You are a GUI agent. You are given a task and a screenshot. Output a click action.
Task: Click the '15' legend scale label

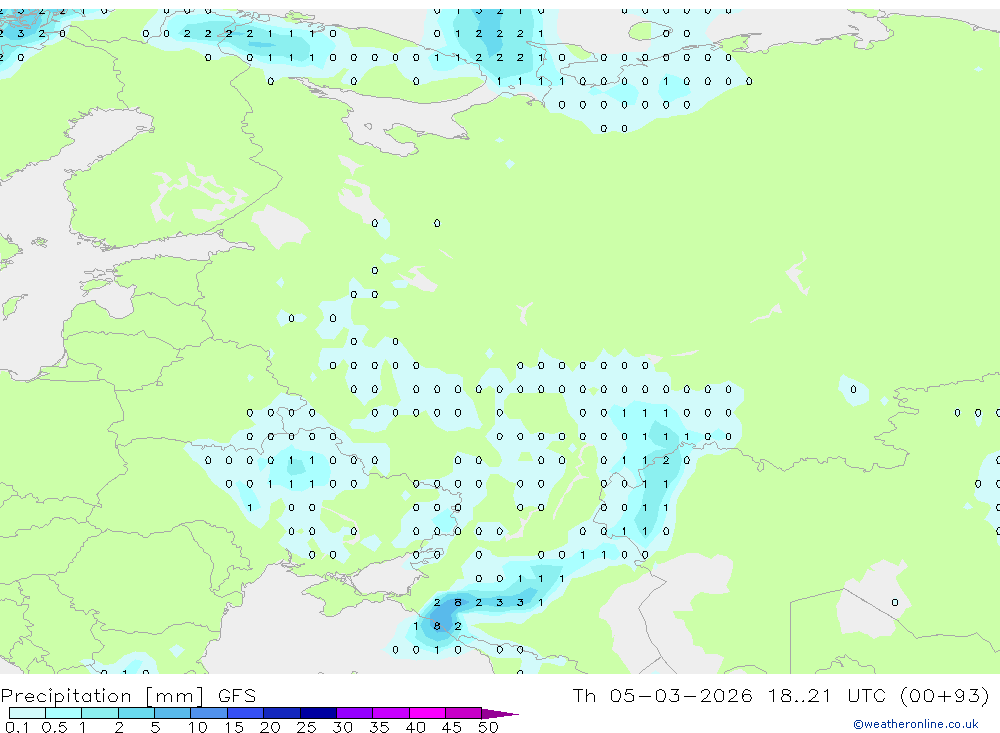(x=234, y=727)
